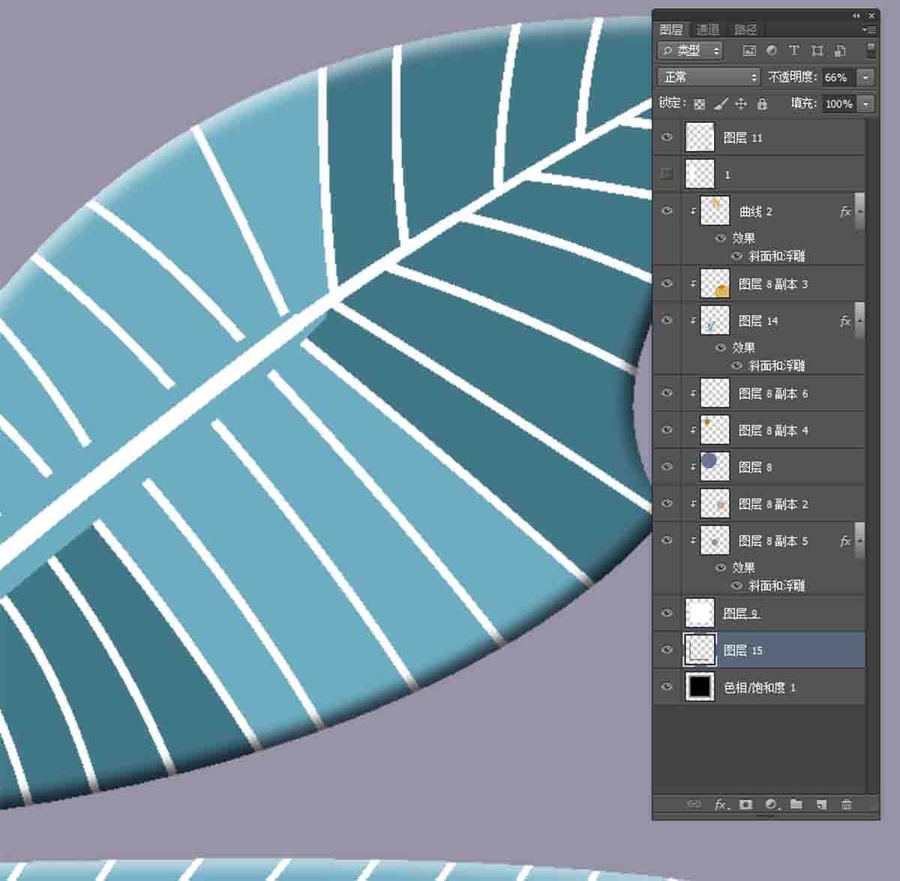Select layer 图层 8 副本 6 by name
Screen dimensions: 900x881
773,394
